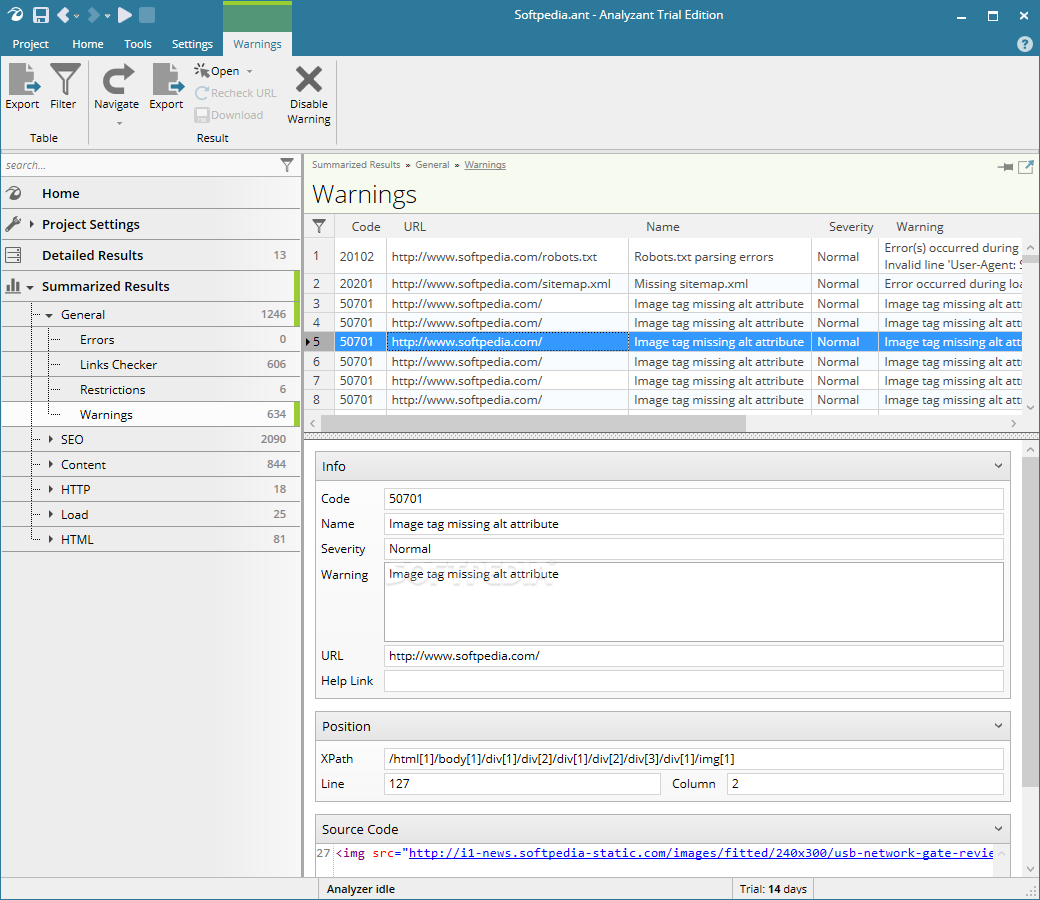1040x900 pixels.
Task: Expand the Load tree node
Action: 50,515
